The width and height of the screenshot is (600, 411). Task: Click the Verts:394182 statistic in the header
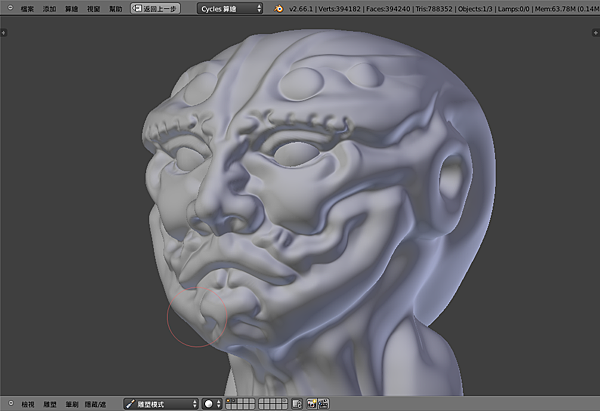pyautogui.click(x=339, y=8)
